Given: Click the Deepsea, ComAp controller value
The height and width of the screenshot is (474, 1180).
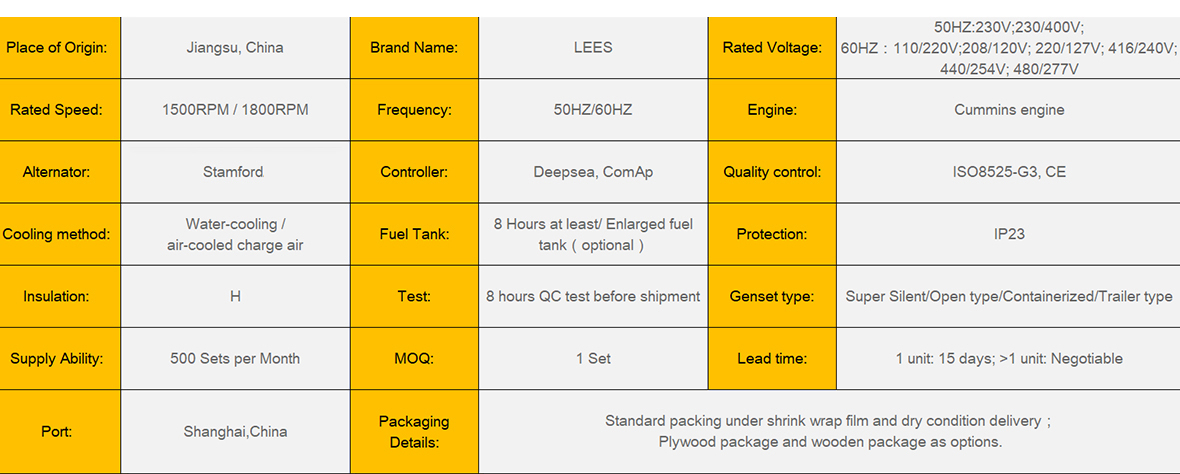Looking at the screenshot, I should pyautogui.click(x=593, y=172).
